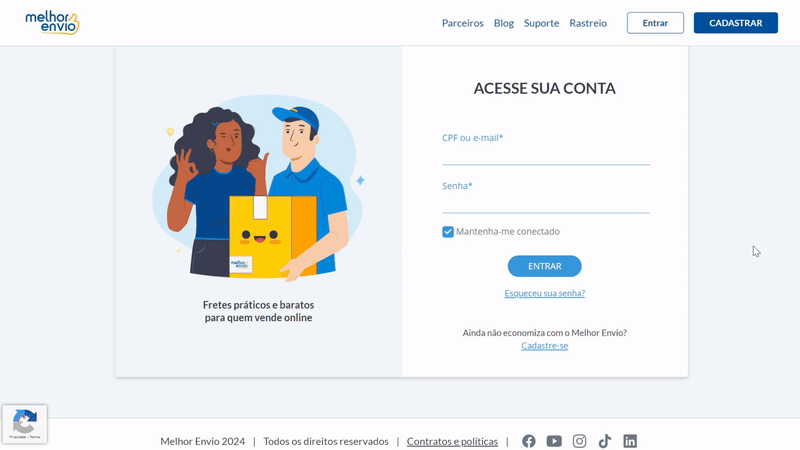
Task: Open the TikTok icon in the footer
Action: [605, 441]
